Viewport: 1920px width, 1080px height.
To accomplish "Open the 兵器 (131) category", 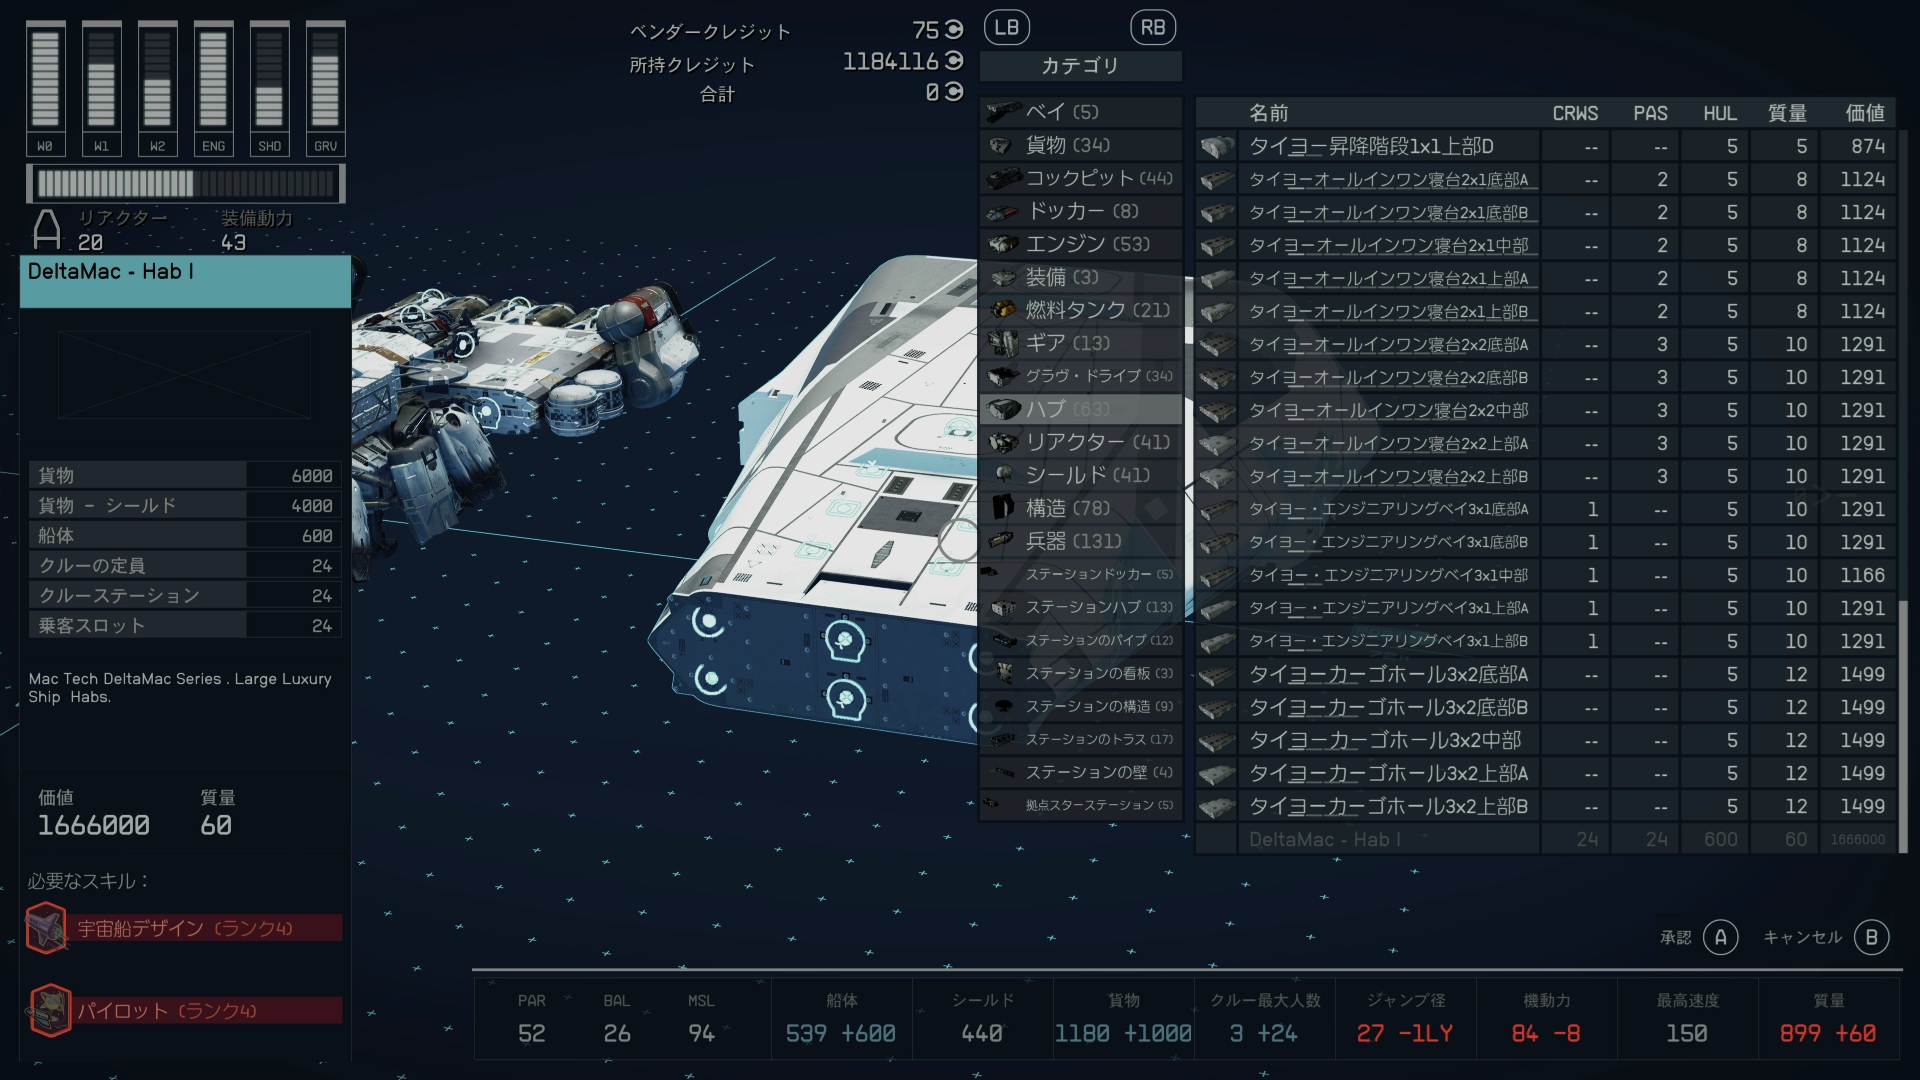I will point(1073,541).
